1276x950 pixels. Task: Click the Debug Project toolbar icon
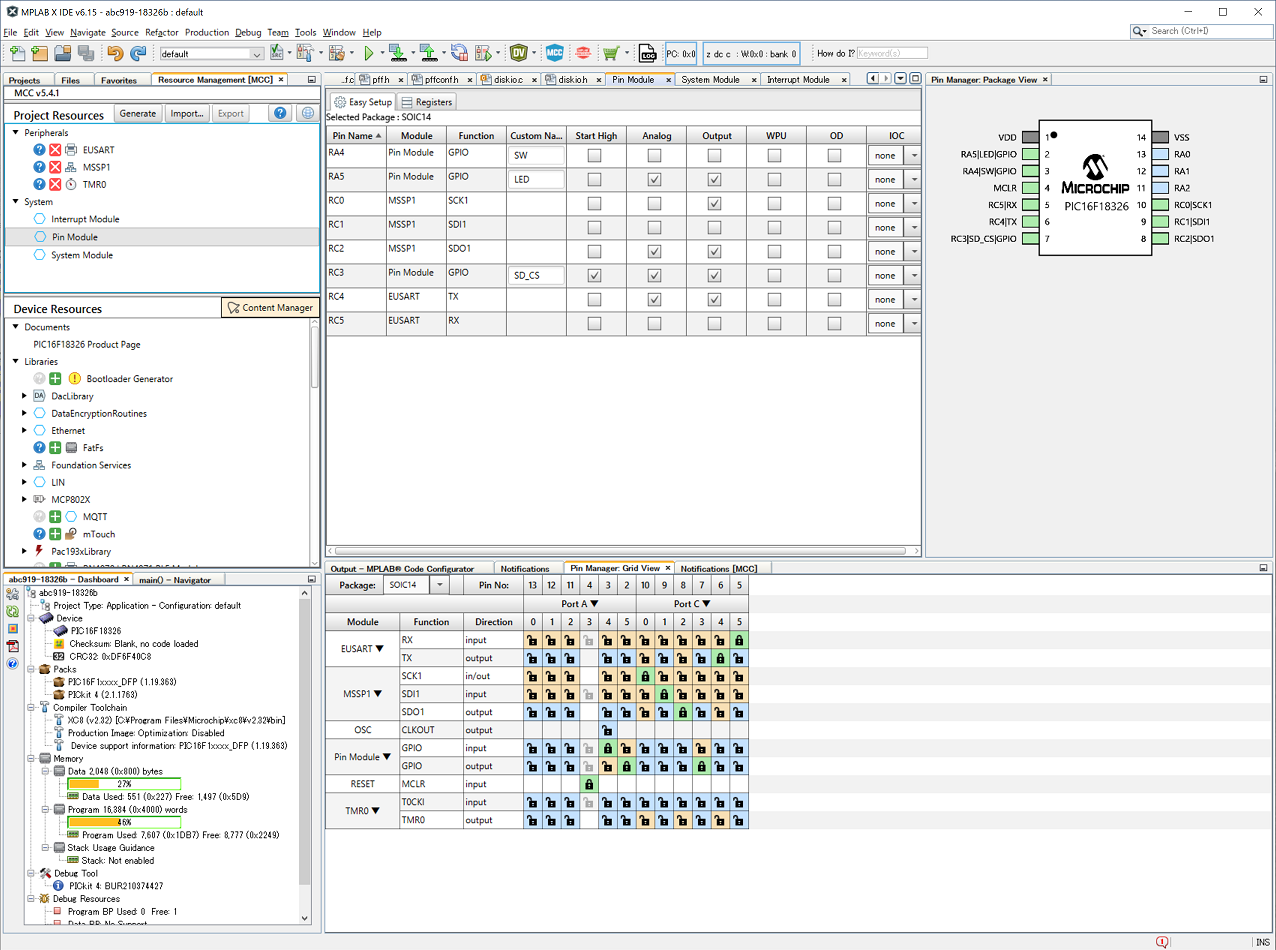(x=485, y=53)
